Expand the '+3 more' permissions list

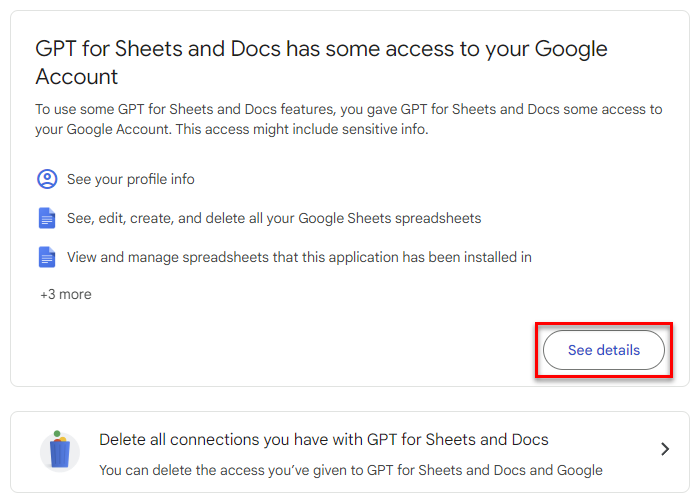coord(66,295)
